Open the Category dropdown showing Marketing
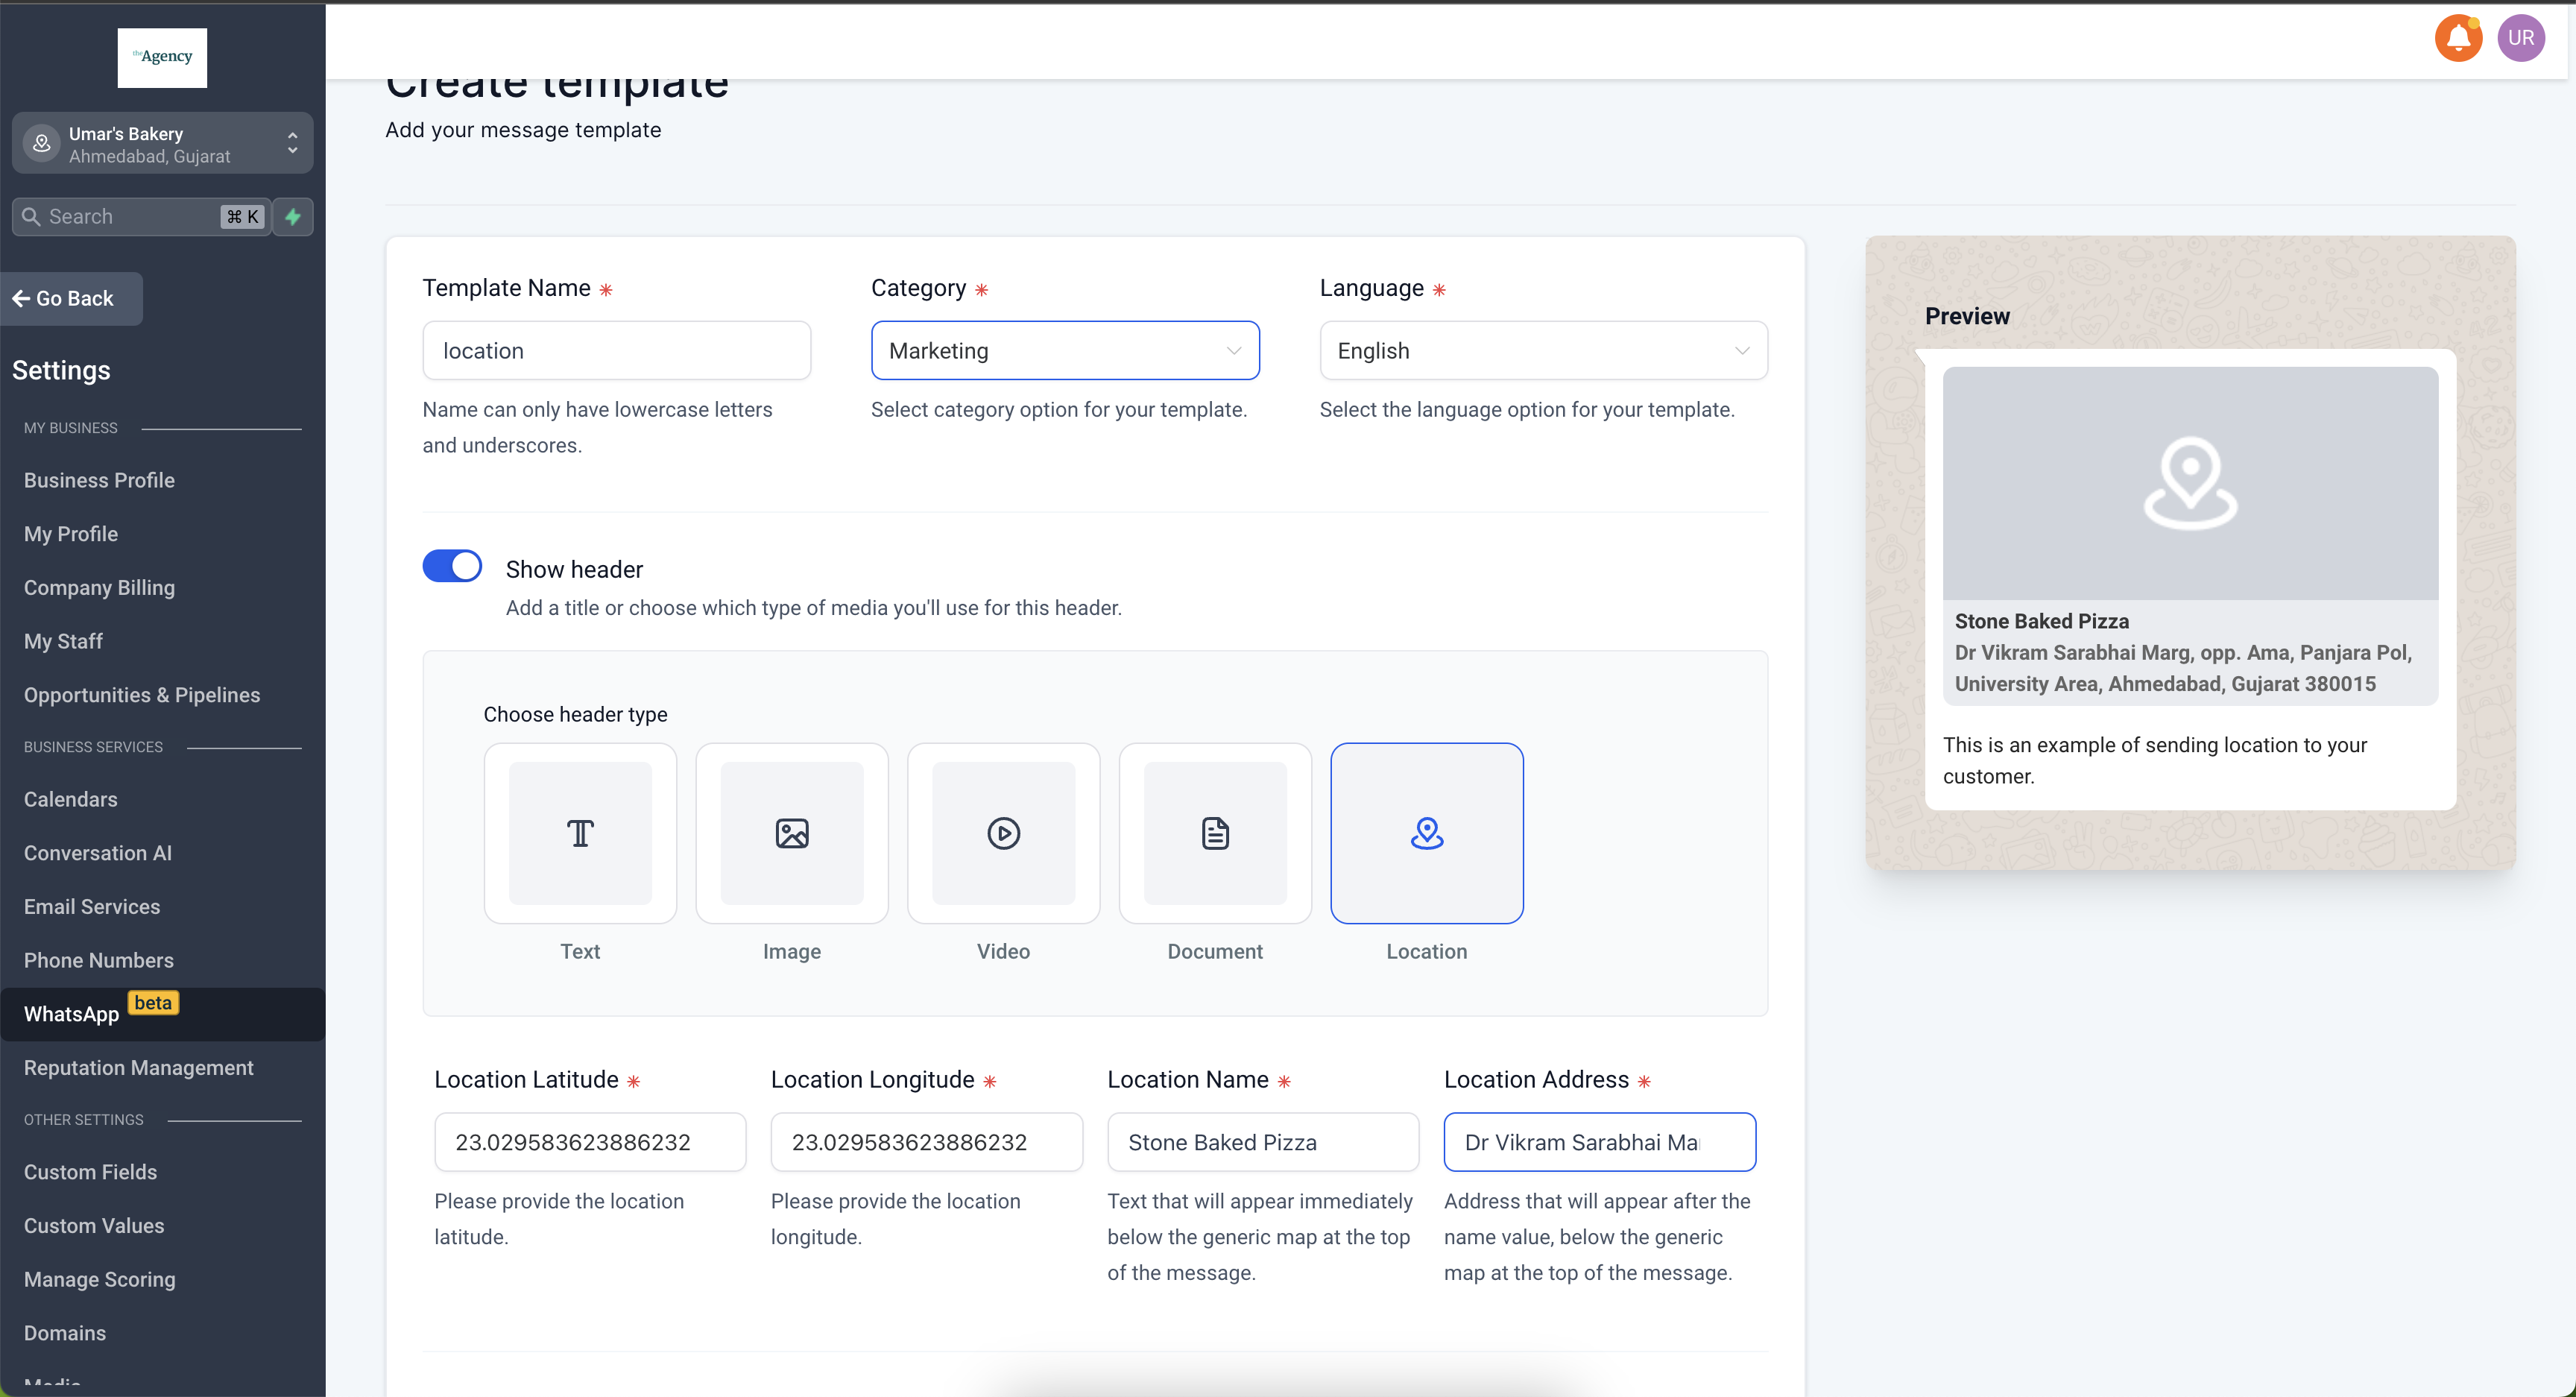 (1064, 351)
